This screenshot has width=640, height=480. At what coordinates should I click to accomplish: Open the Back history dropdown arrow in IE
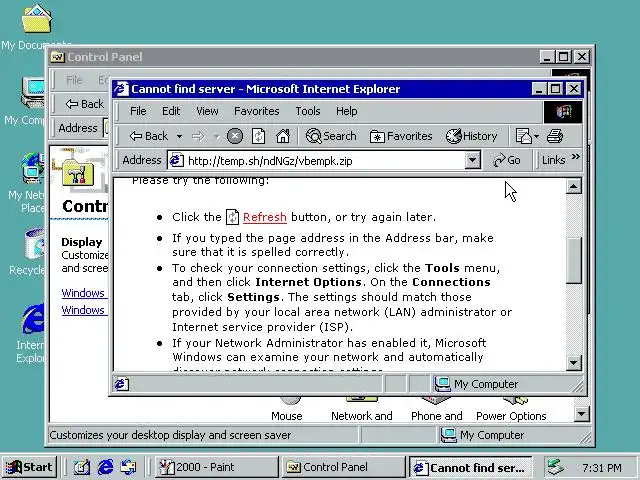[x=179, y=136]
